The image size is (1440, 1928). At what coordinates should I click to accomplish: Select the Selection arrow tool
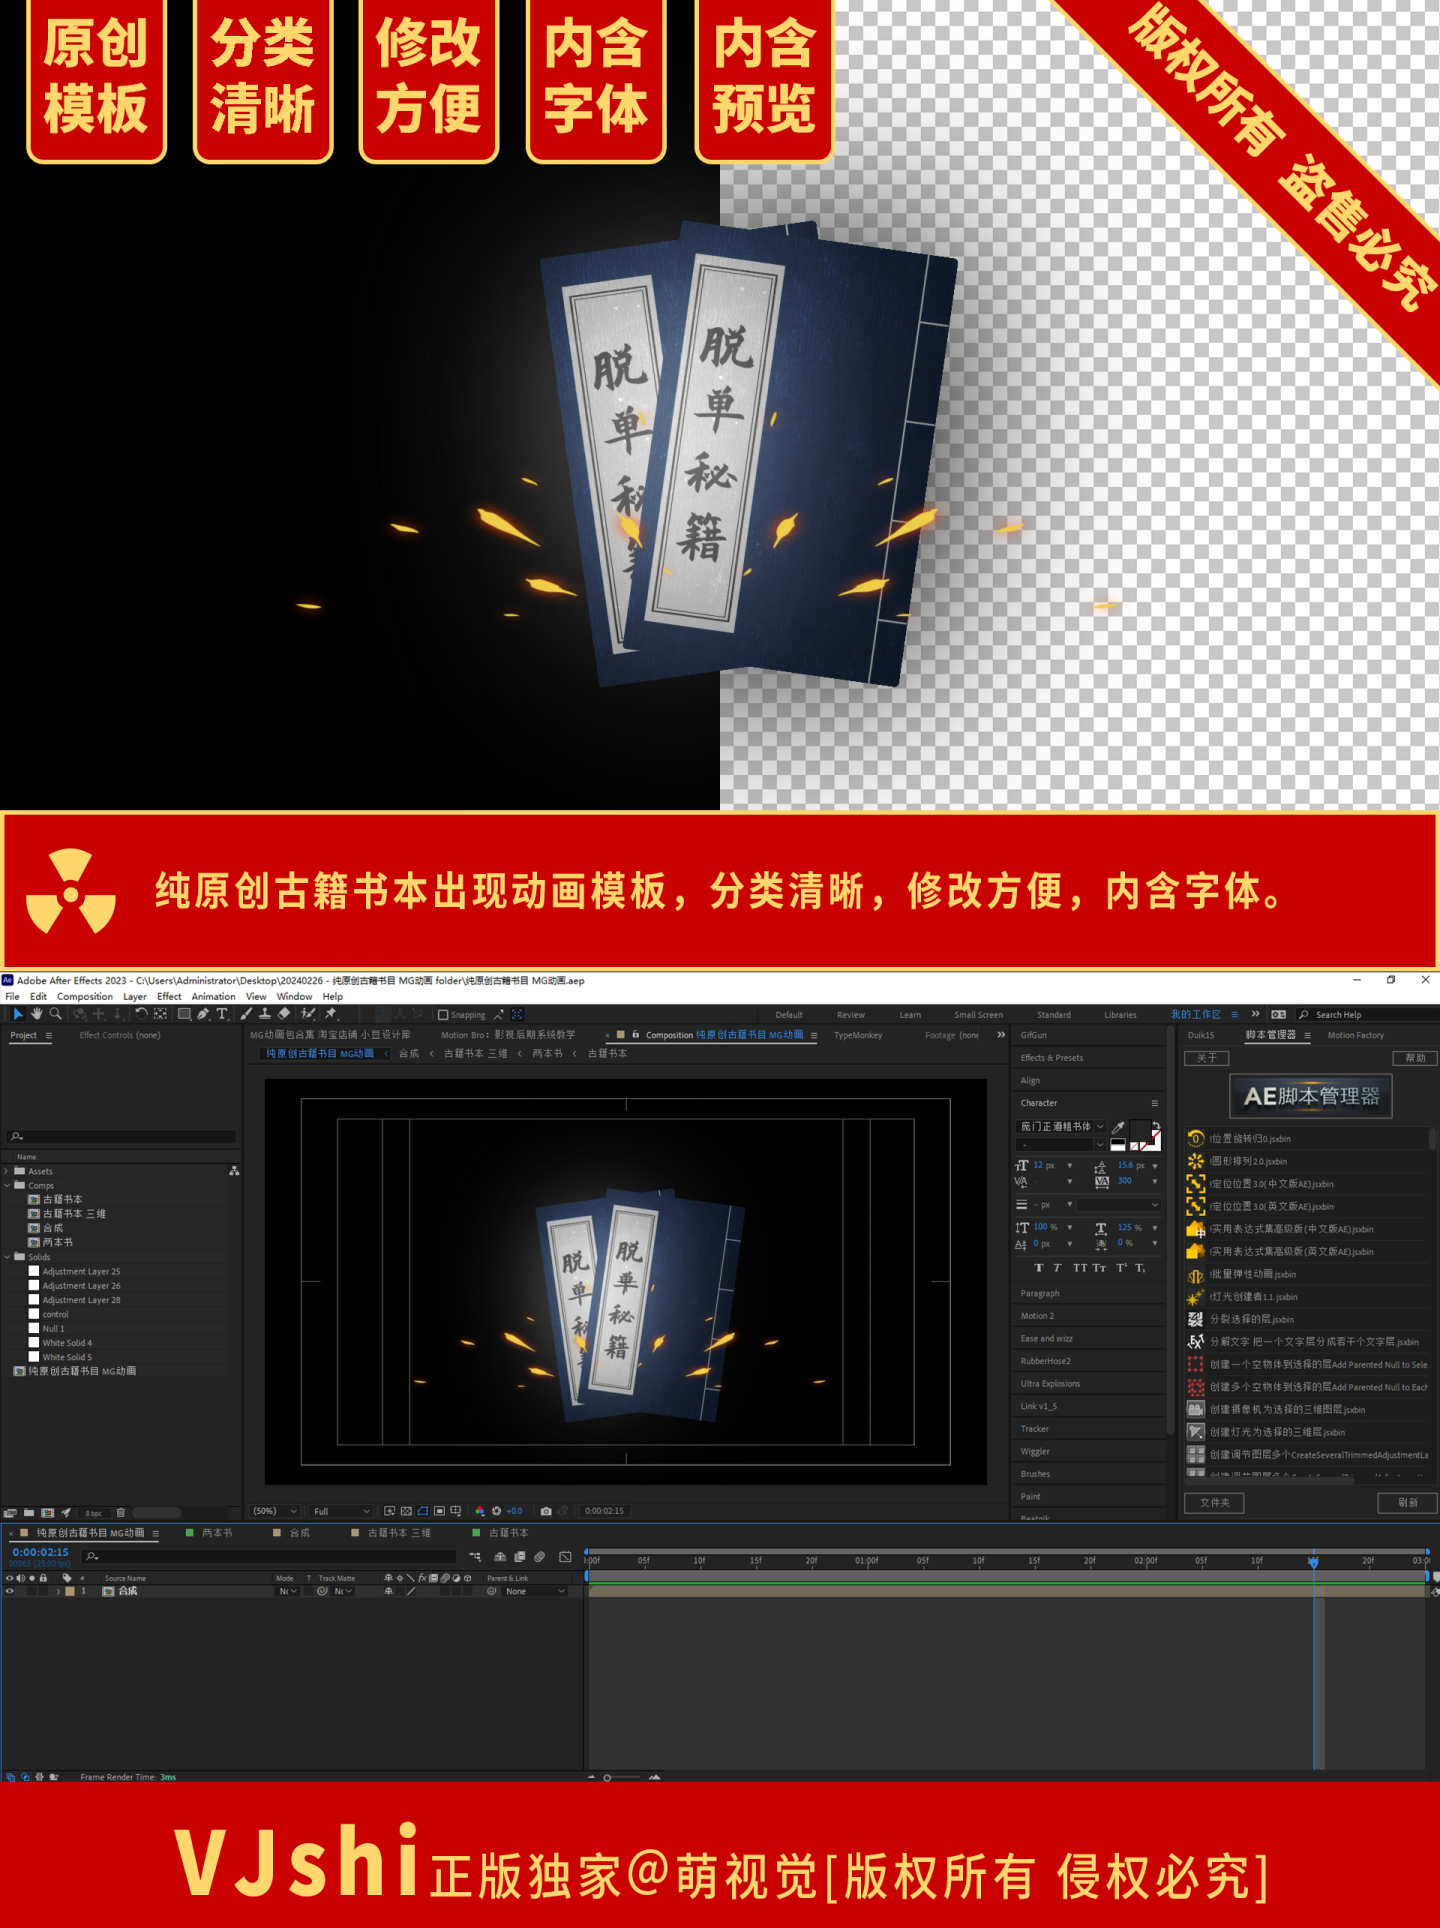point(17,1014)
